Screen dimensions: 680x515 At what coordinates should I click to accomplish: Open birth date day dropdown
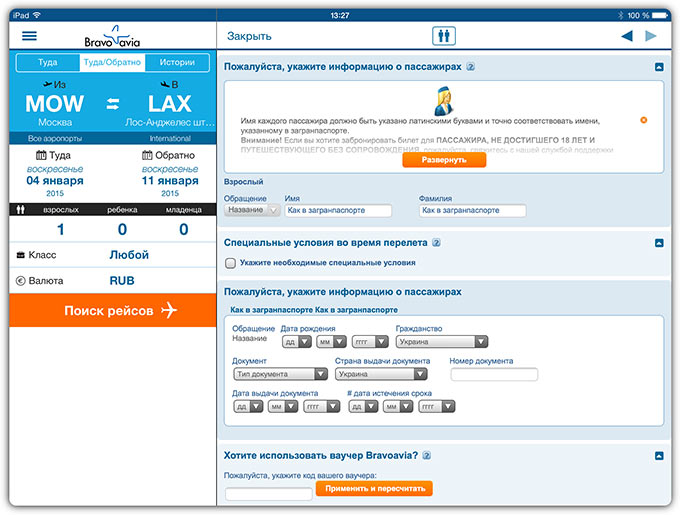click(x=297, y=342)
